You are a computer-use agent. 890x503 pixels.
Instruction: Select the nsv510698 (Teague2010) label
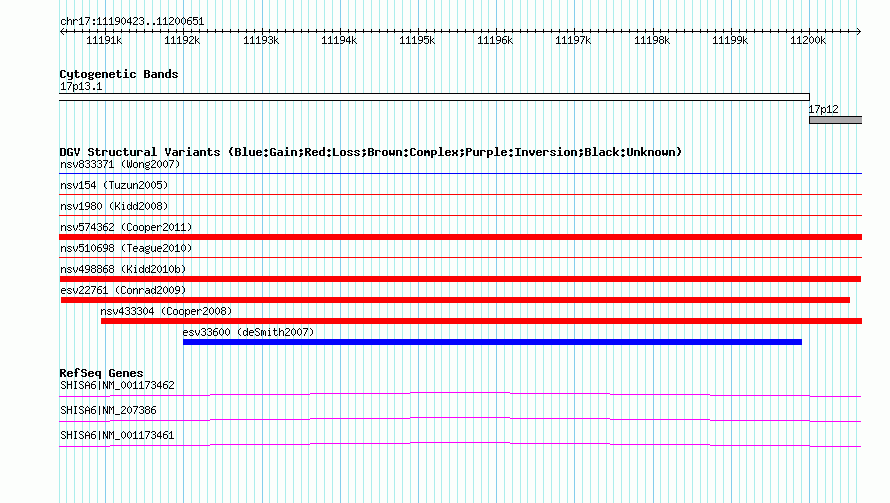pos(126,248)
